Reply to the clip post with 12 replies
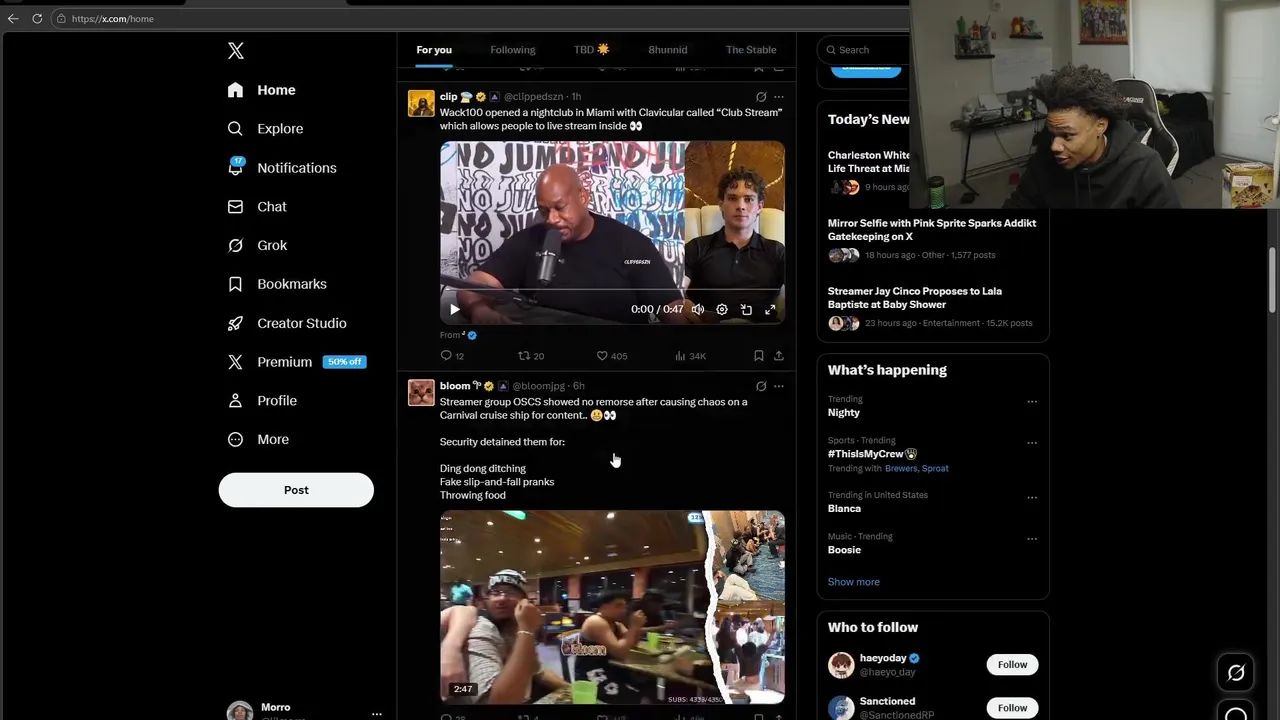 tap(452, 356)
